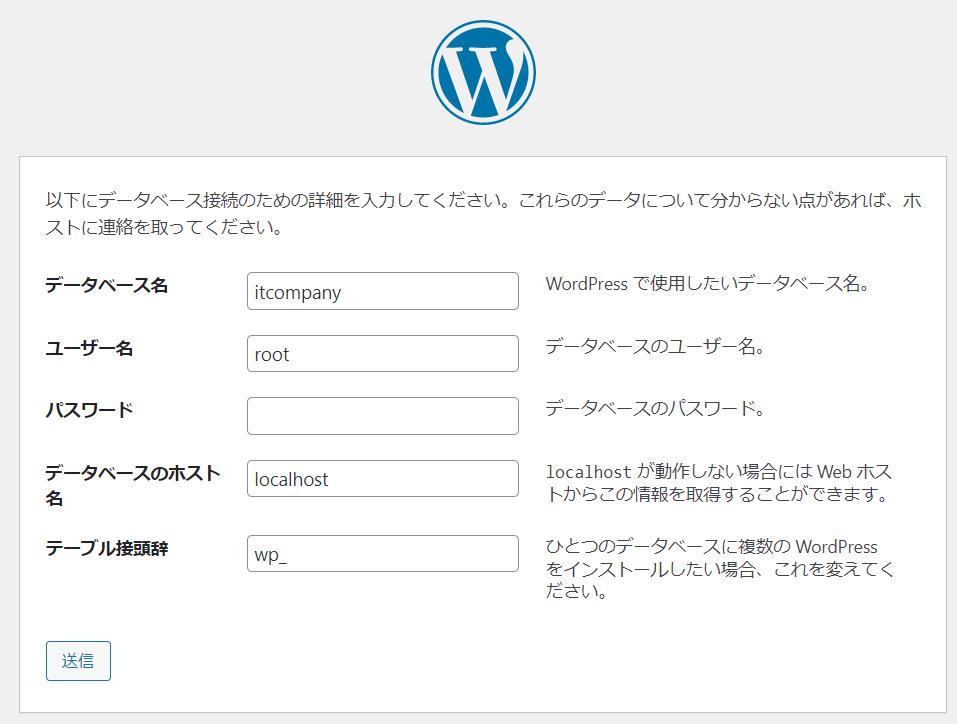Screen dimensions: 957x724
Task: Click the パスワード field label
Action: coord(89,410)
